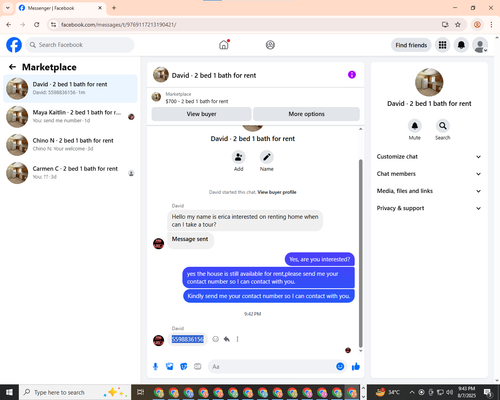
Task: Go back from Marketplace chats list
Action: 12,67
